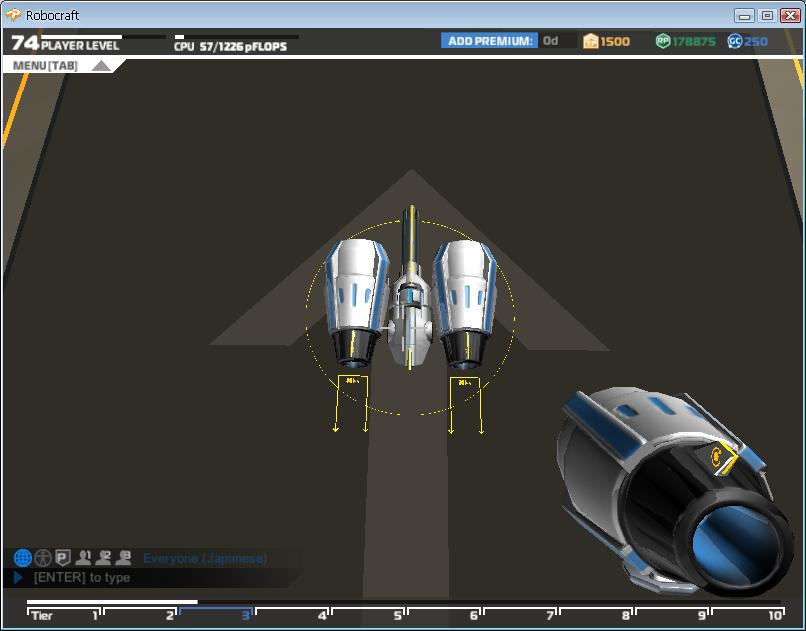Click the right thruster on the robot

[x=465, y=303]
